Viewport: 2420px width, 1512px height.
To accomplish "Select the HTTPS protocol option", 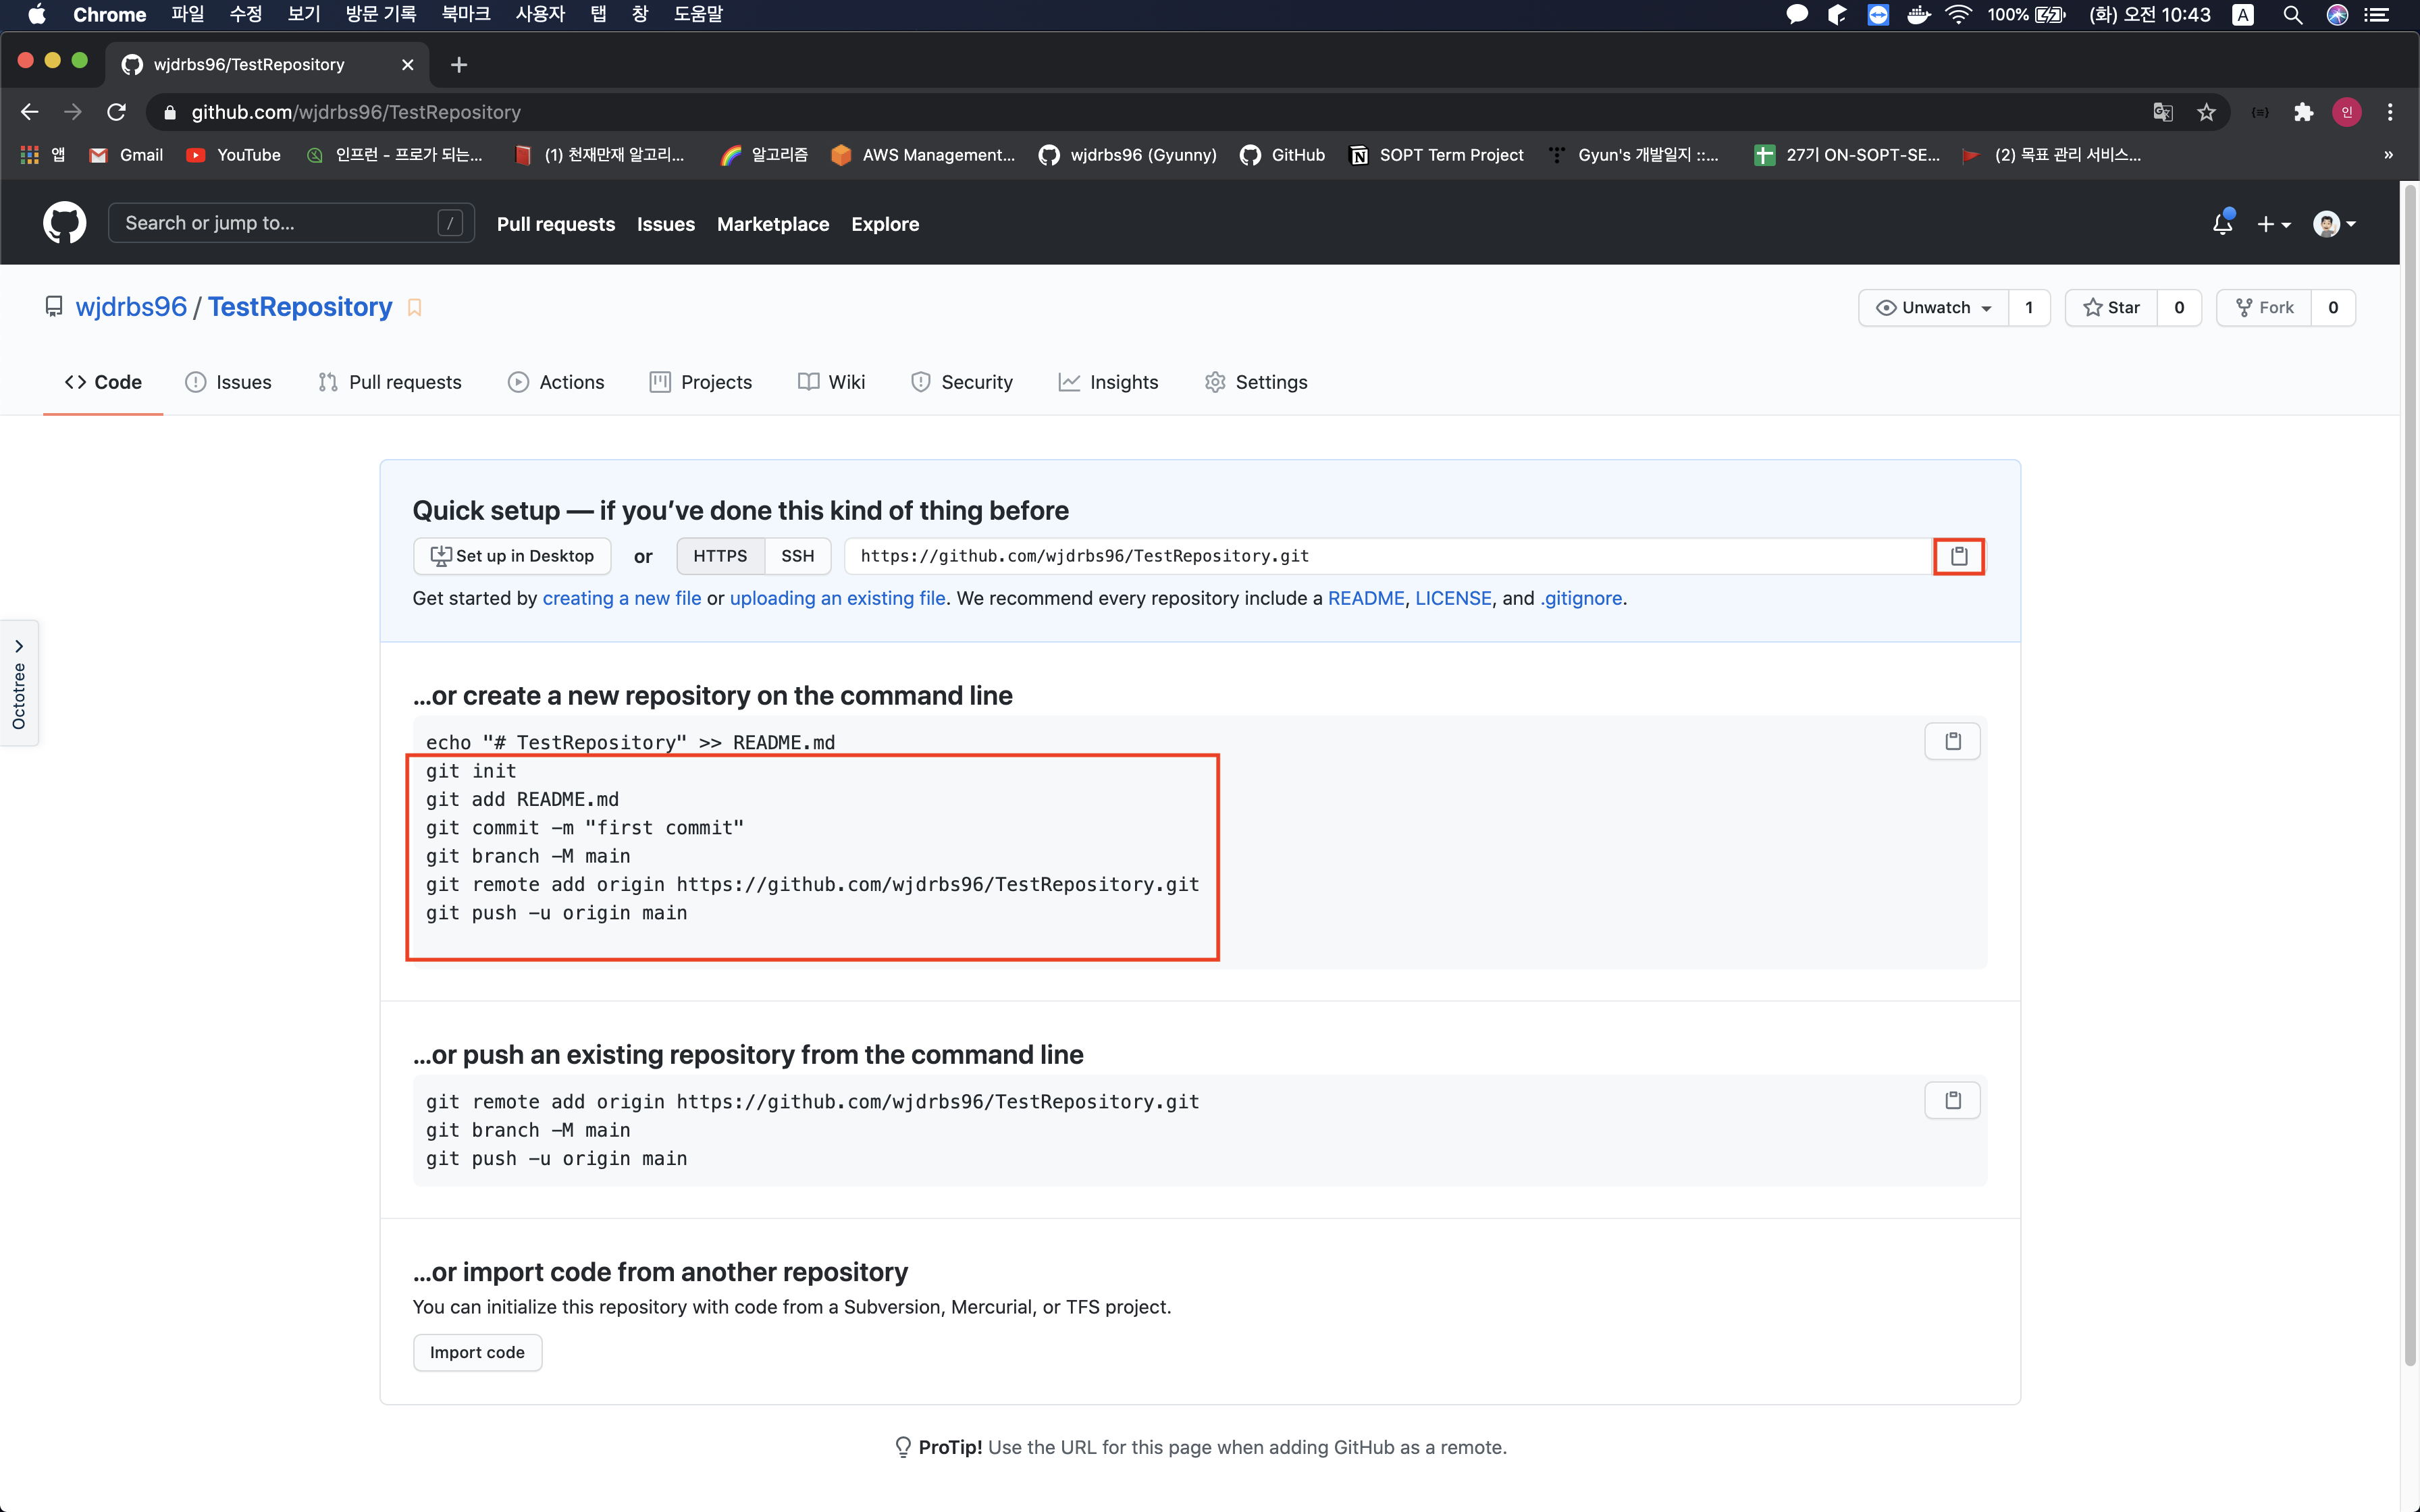I will 720,556.
